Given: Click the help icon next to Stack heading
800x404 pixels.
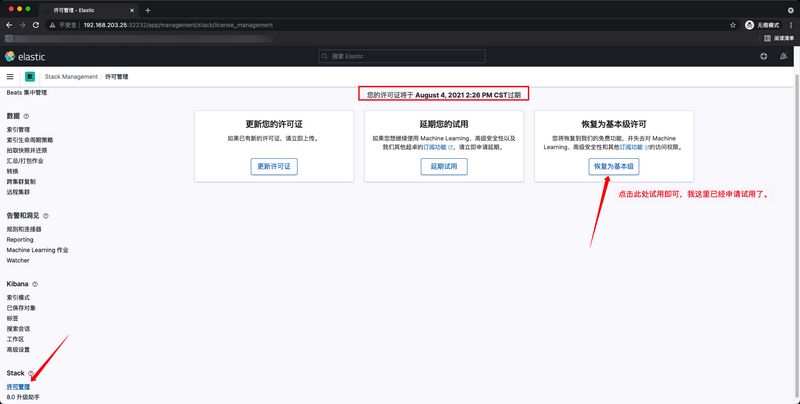Looking at the screenshot, I should pyautogui.click(x=31, y=373).
